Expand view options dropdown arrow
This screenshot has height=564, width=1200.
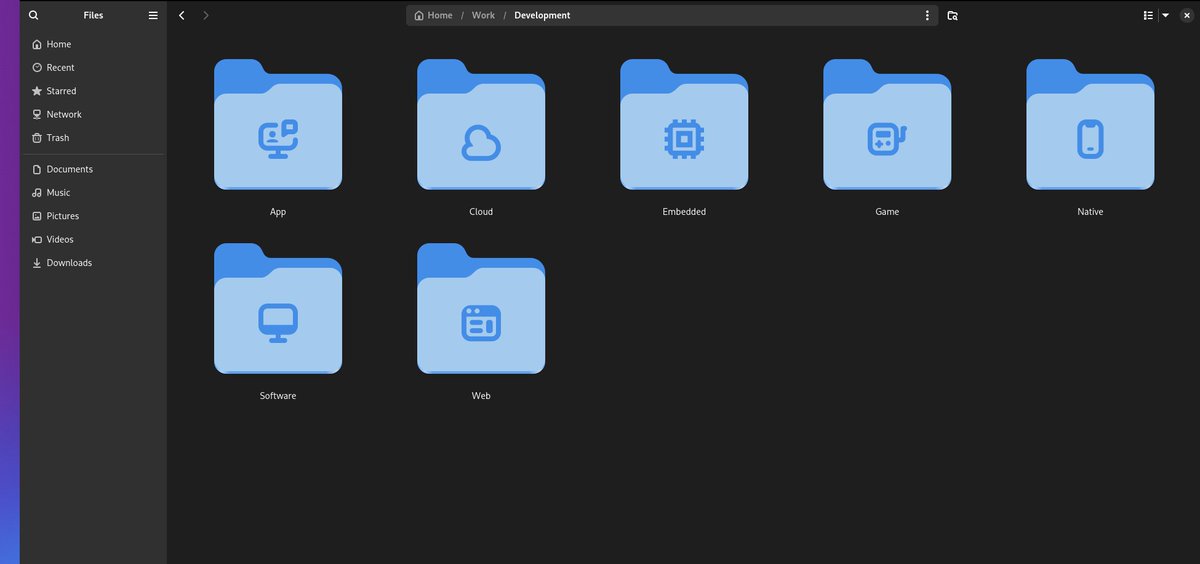click(1165, 15)
